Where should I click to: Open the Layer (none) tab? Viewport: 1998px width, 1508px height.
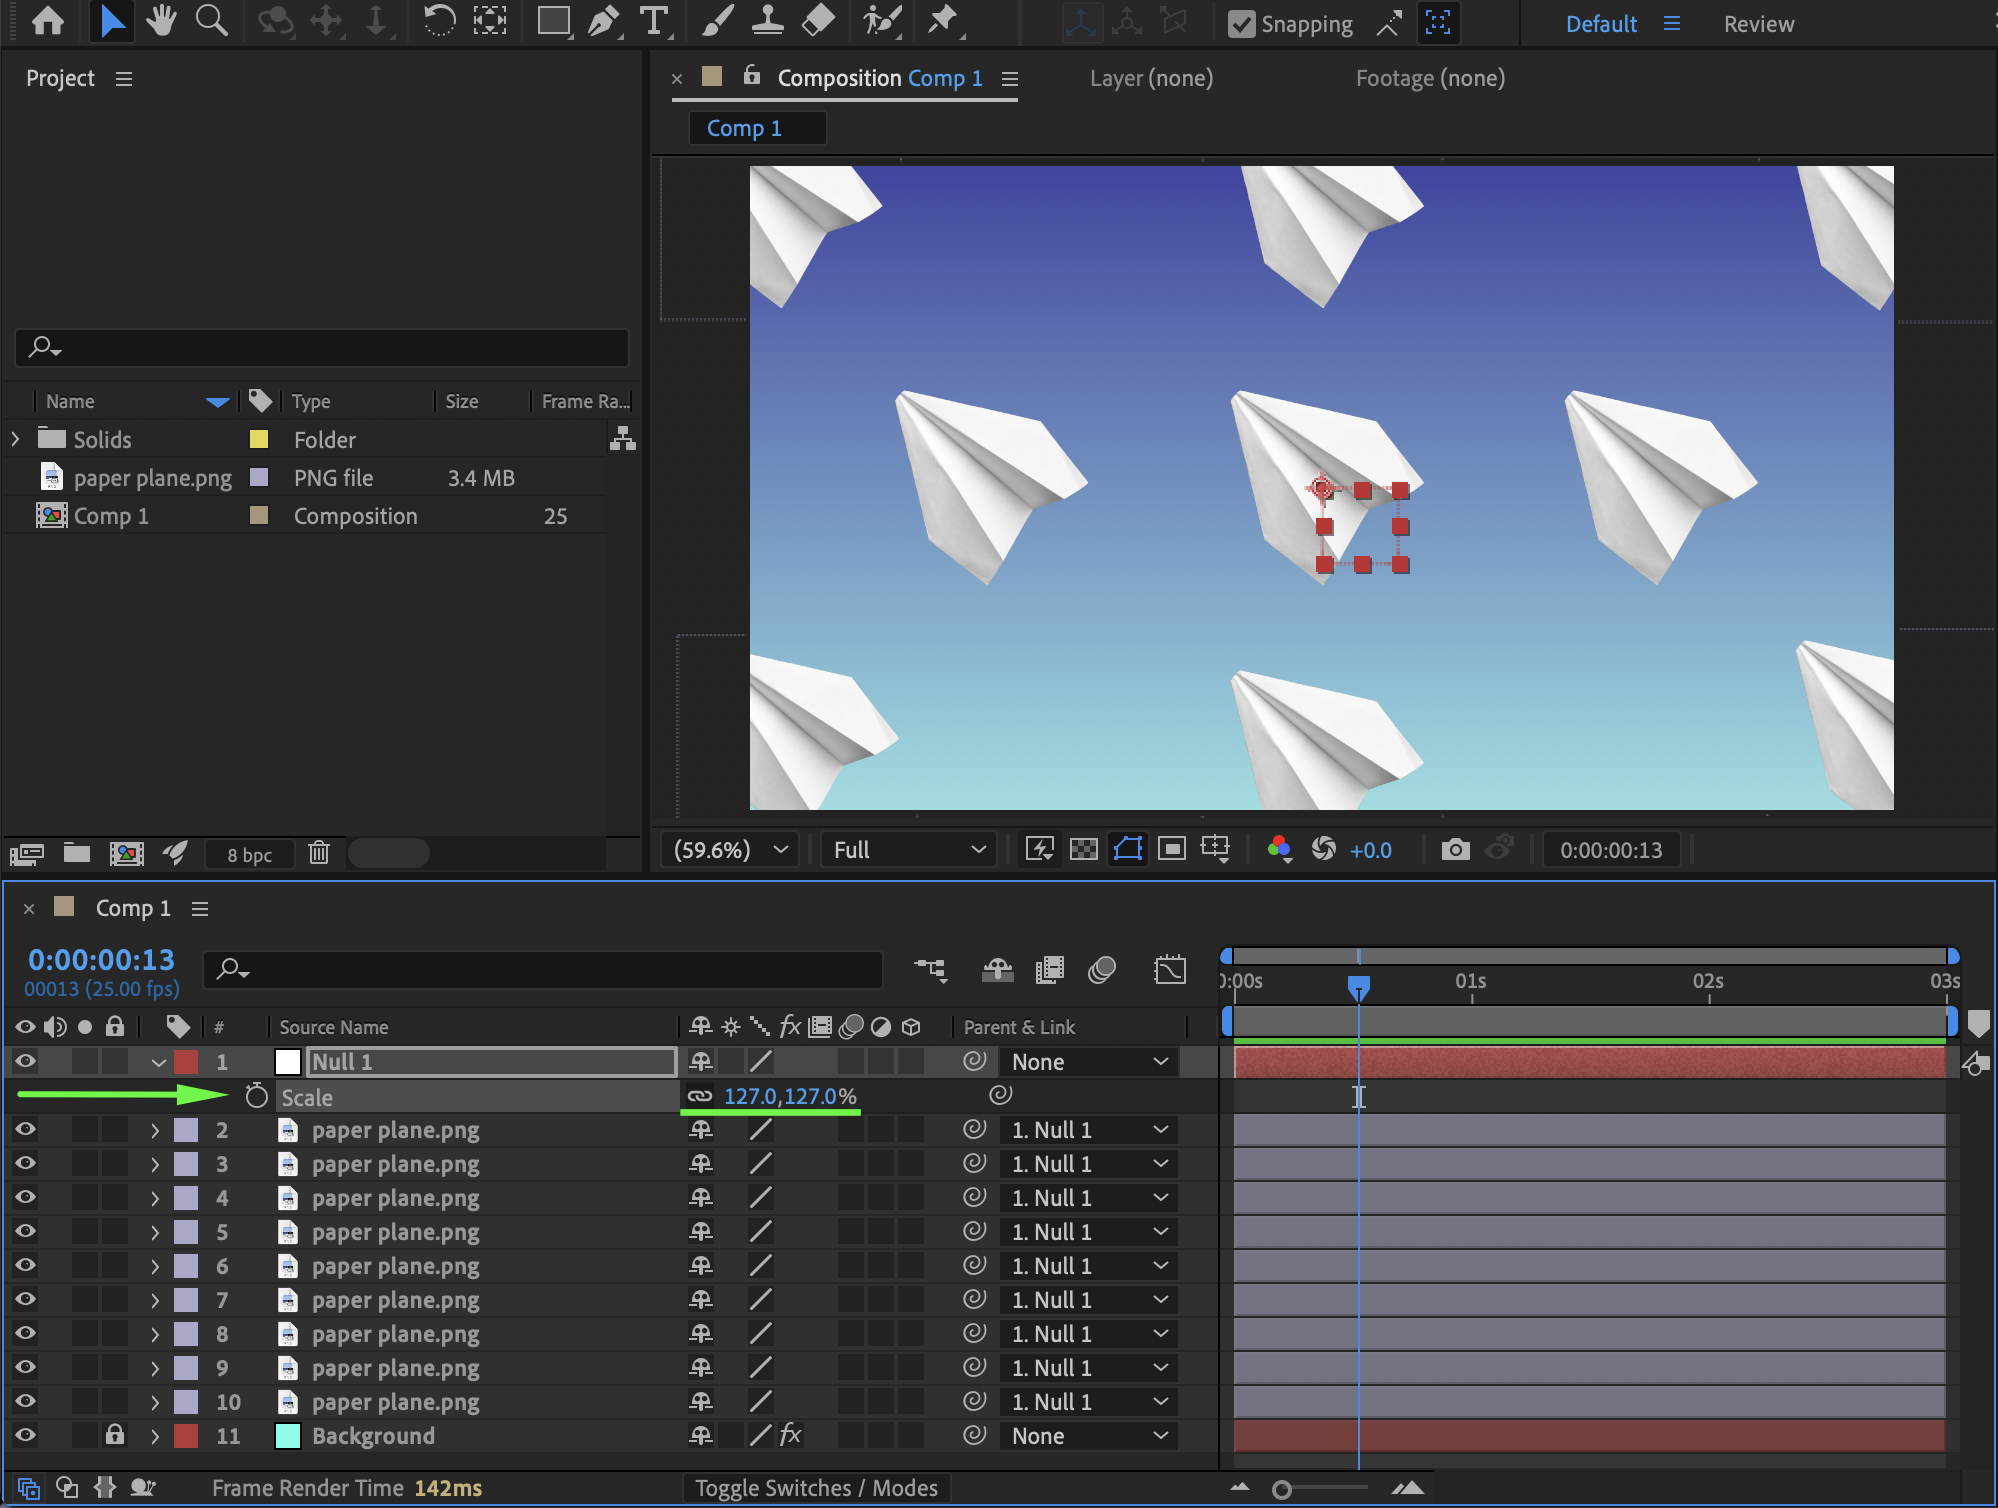1151,78
